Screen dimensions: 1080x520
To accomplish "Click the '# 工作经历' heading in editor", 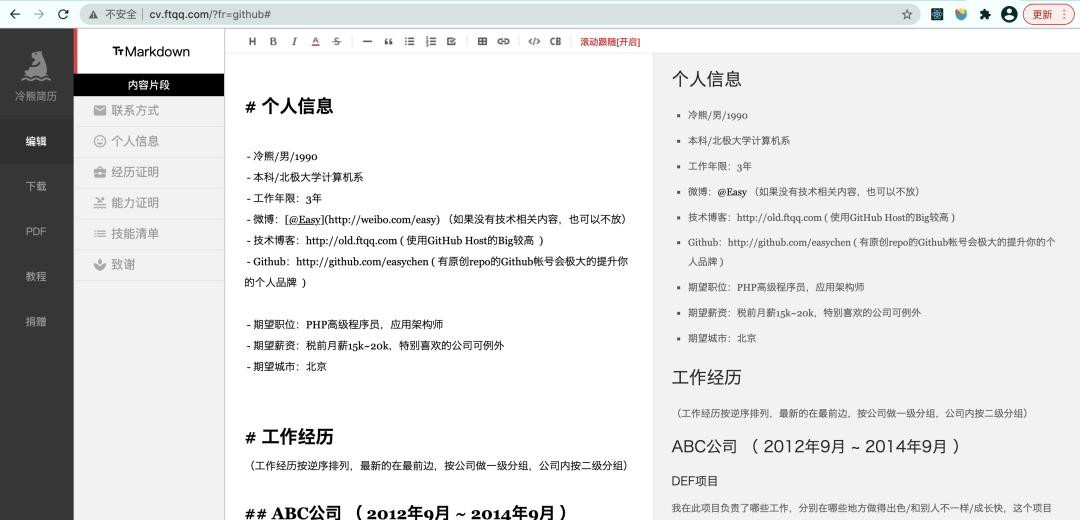I will coord(289,437).
